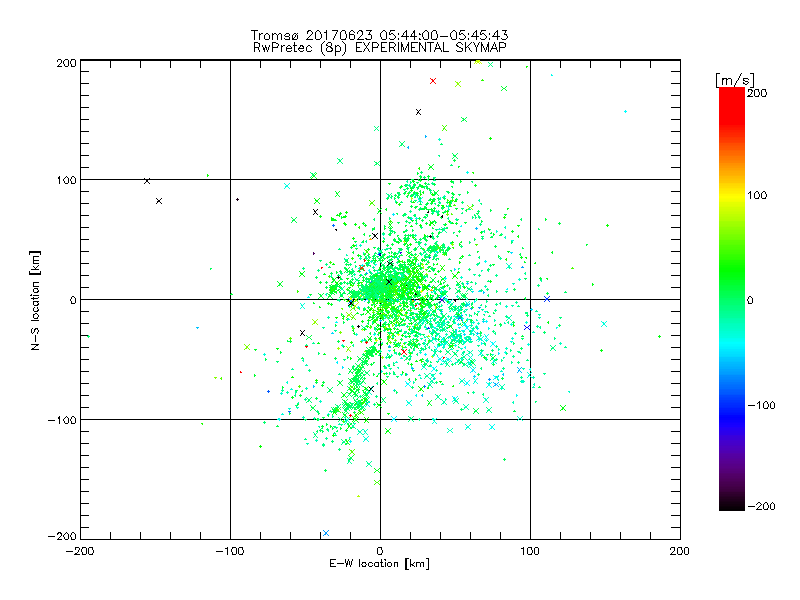Click the subtitle 'RwPretec (8p) EXPERIMENTAL SKYMAP'
The width and height of the screenshot is (800, 600).
[x=379, y=47]
